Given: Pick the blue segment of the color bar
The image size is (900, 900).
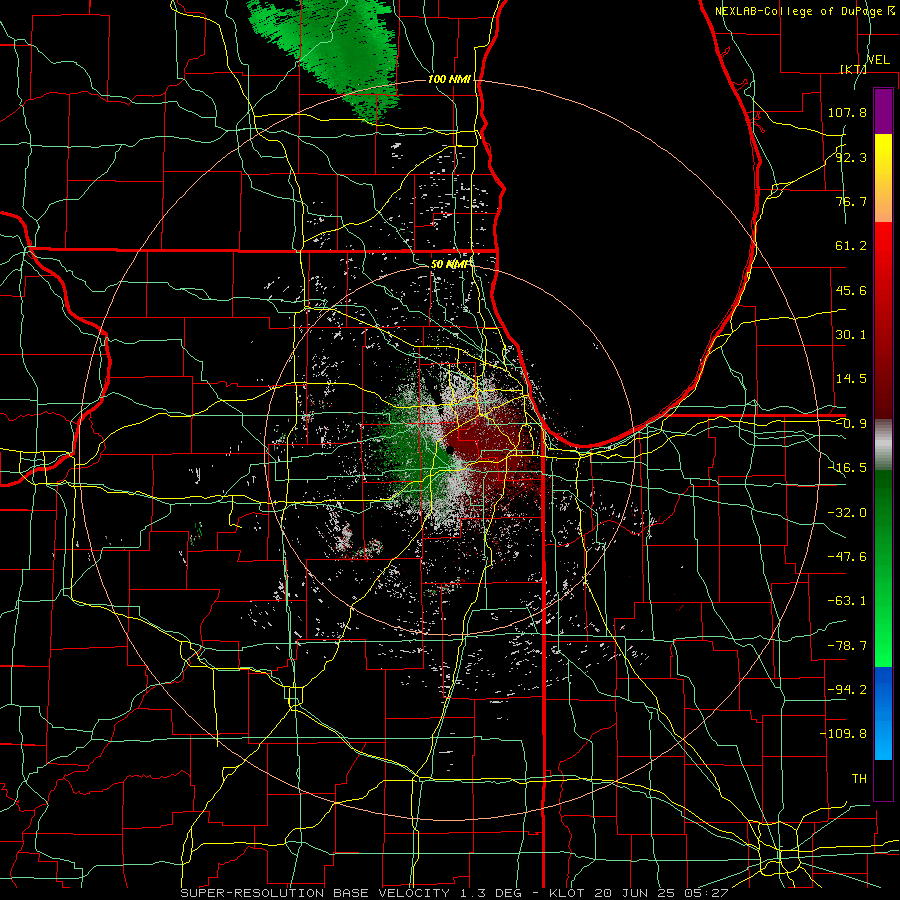Looking at the screenshot, I should [x=883, y=713].
